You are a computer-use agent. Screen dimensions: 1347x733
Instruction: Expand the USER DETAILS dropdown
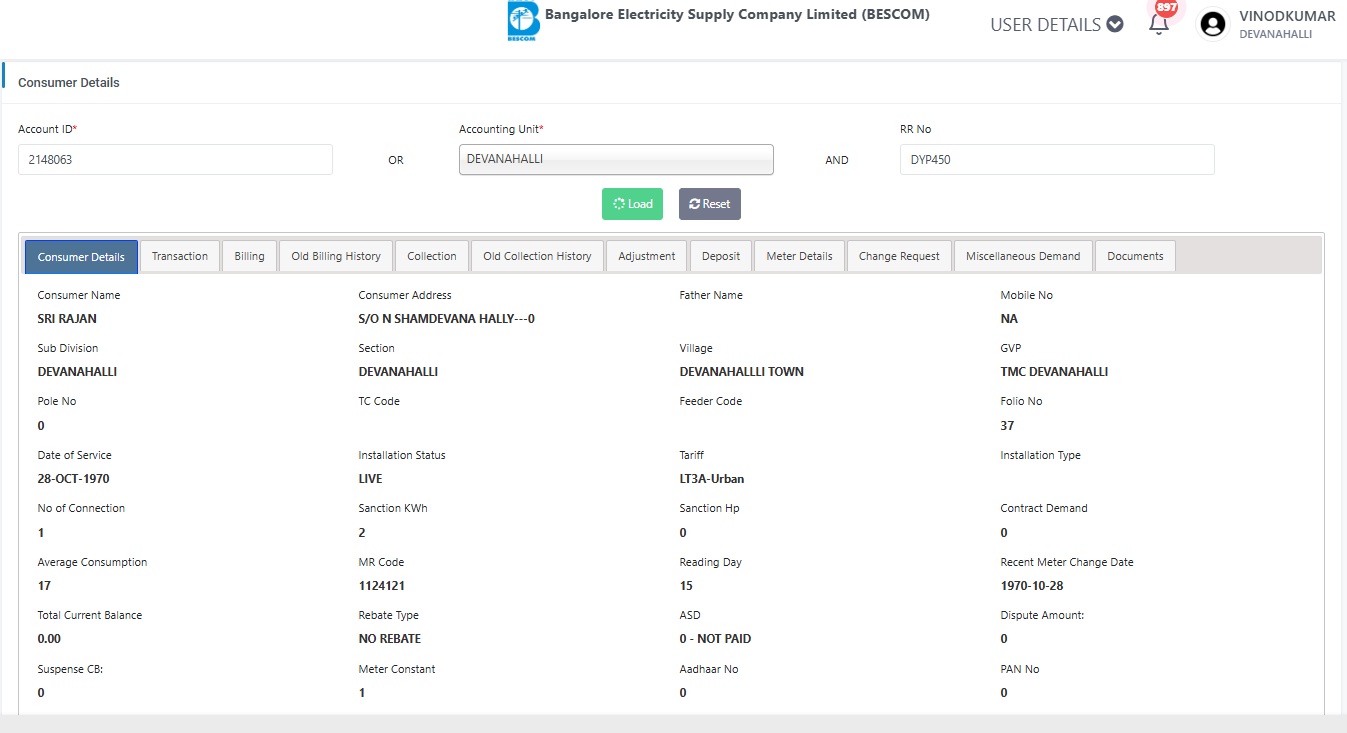click(x=1056, y=25)
